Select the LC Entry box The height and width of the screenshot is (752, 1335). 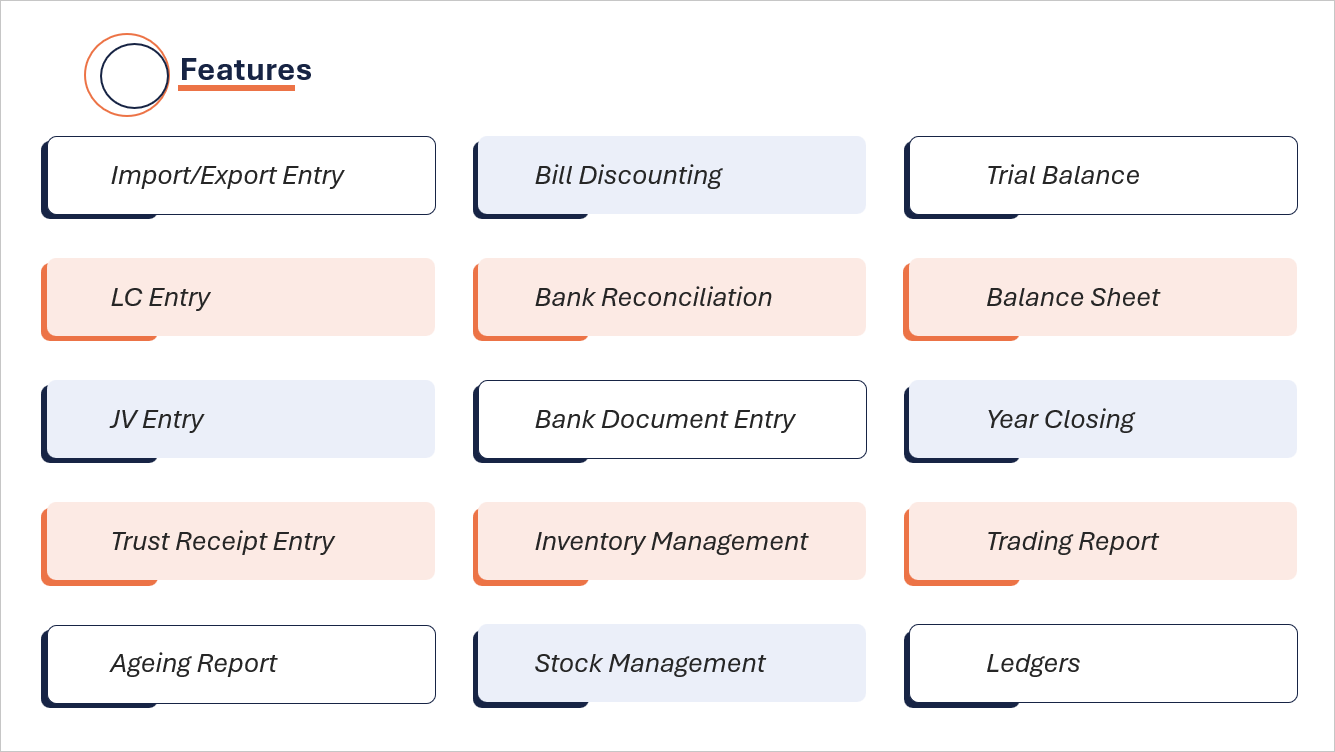pyautogui.click(x=241, y=297)
